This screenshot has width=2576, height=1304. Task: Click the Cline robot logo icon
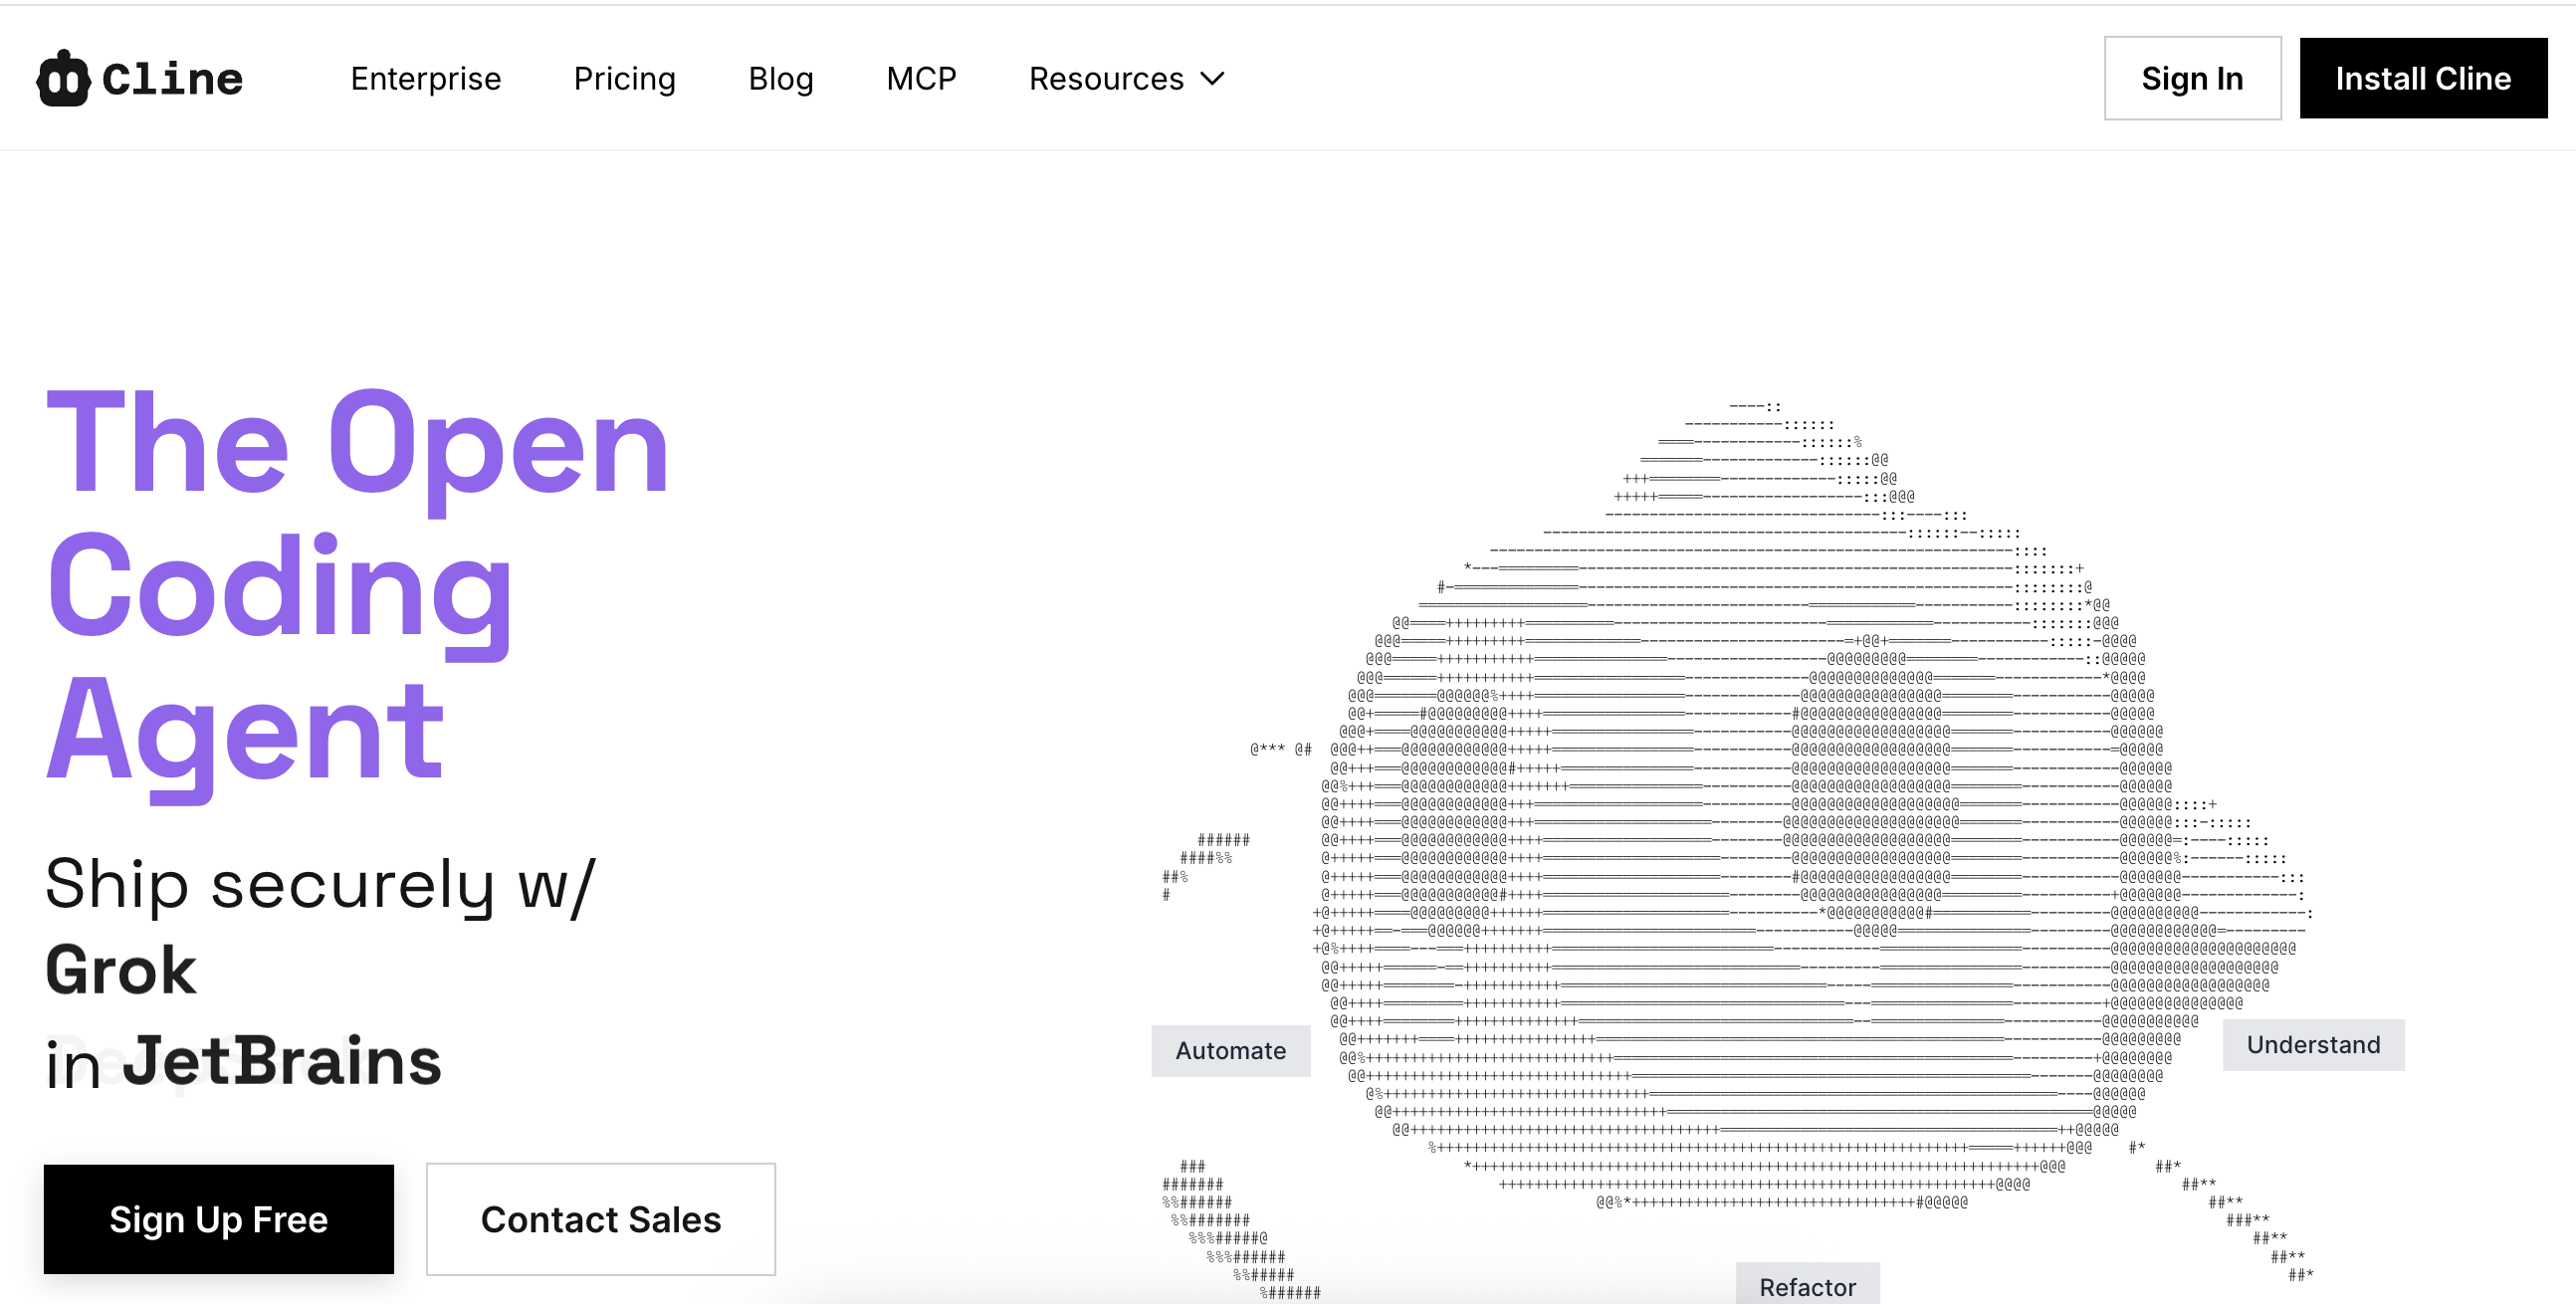pos(62,77)
